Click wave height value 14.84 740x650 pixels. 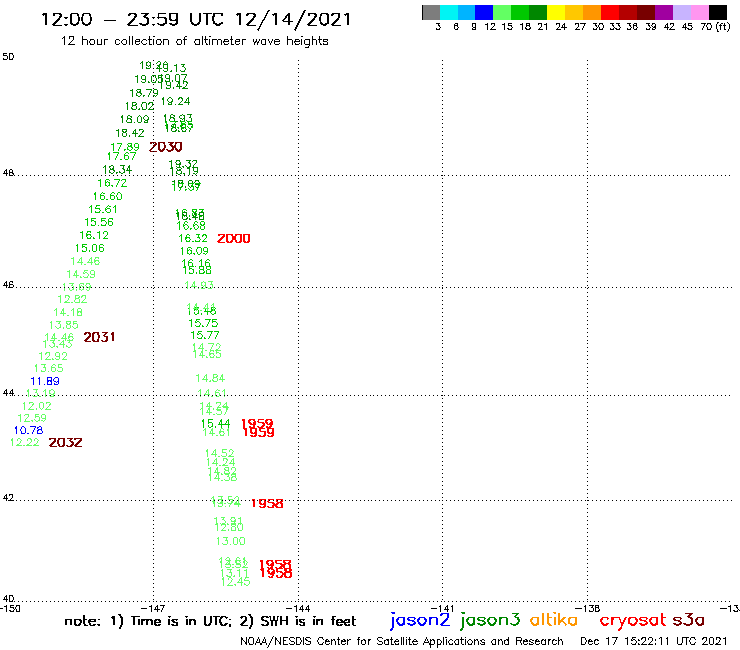tap(210, 378)
